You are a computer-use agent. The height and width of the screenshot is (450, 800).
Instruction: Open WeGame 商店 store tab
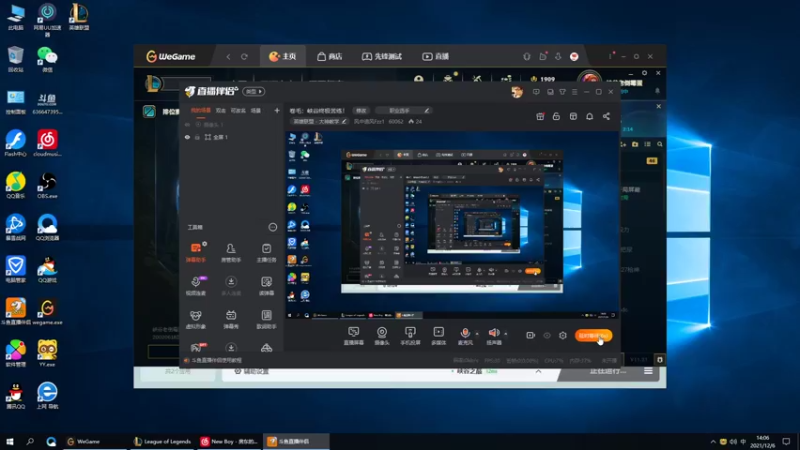(x=330, y=56)
